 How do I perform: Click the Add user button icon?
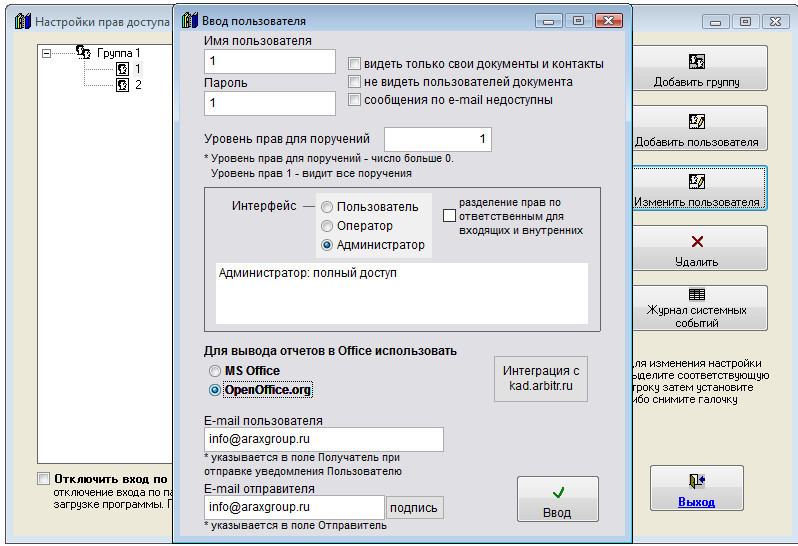tap(697, 121)
